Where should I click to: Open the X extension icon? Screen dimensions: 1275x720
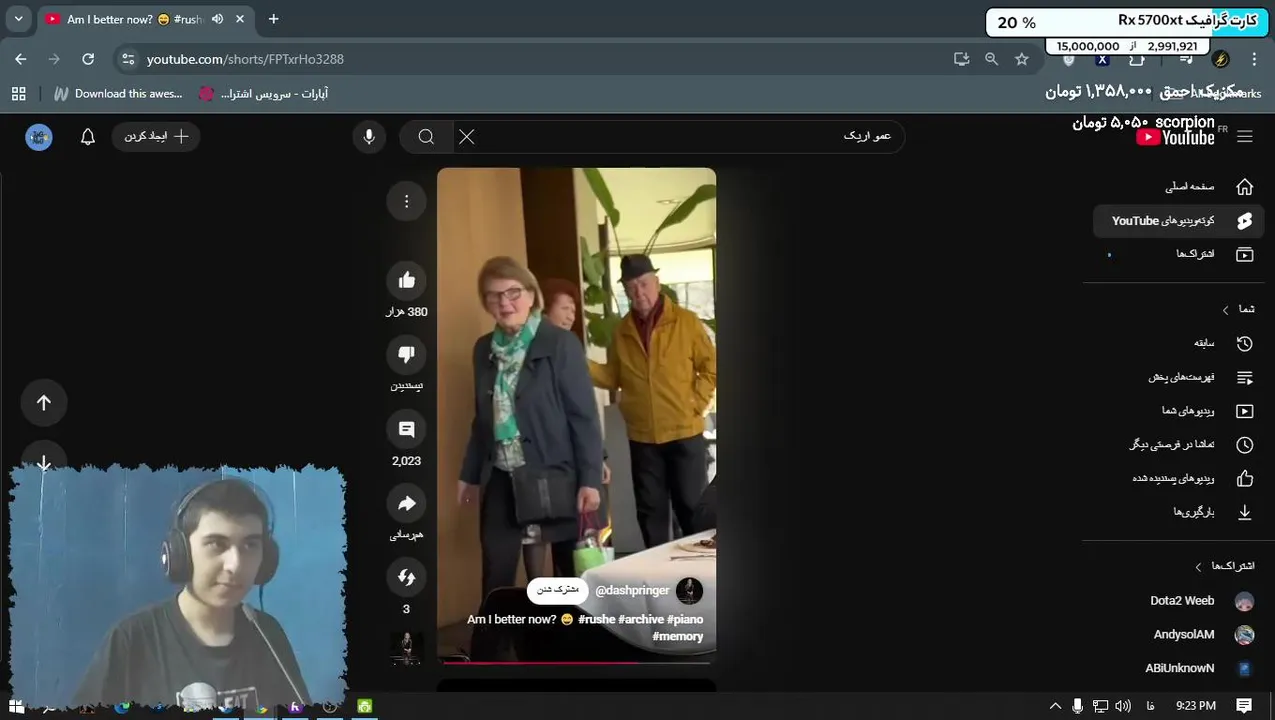pos(1102,60)
